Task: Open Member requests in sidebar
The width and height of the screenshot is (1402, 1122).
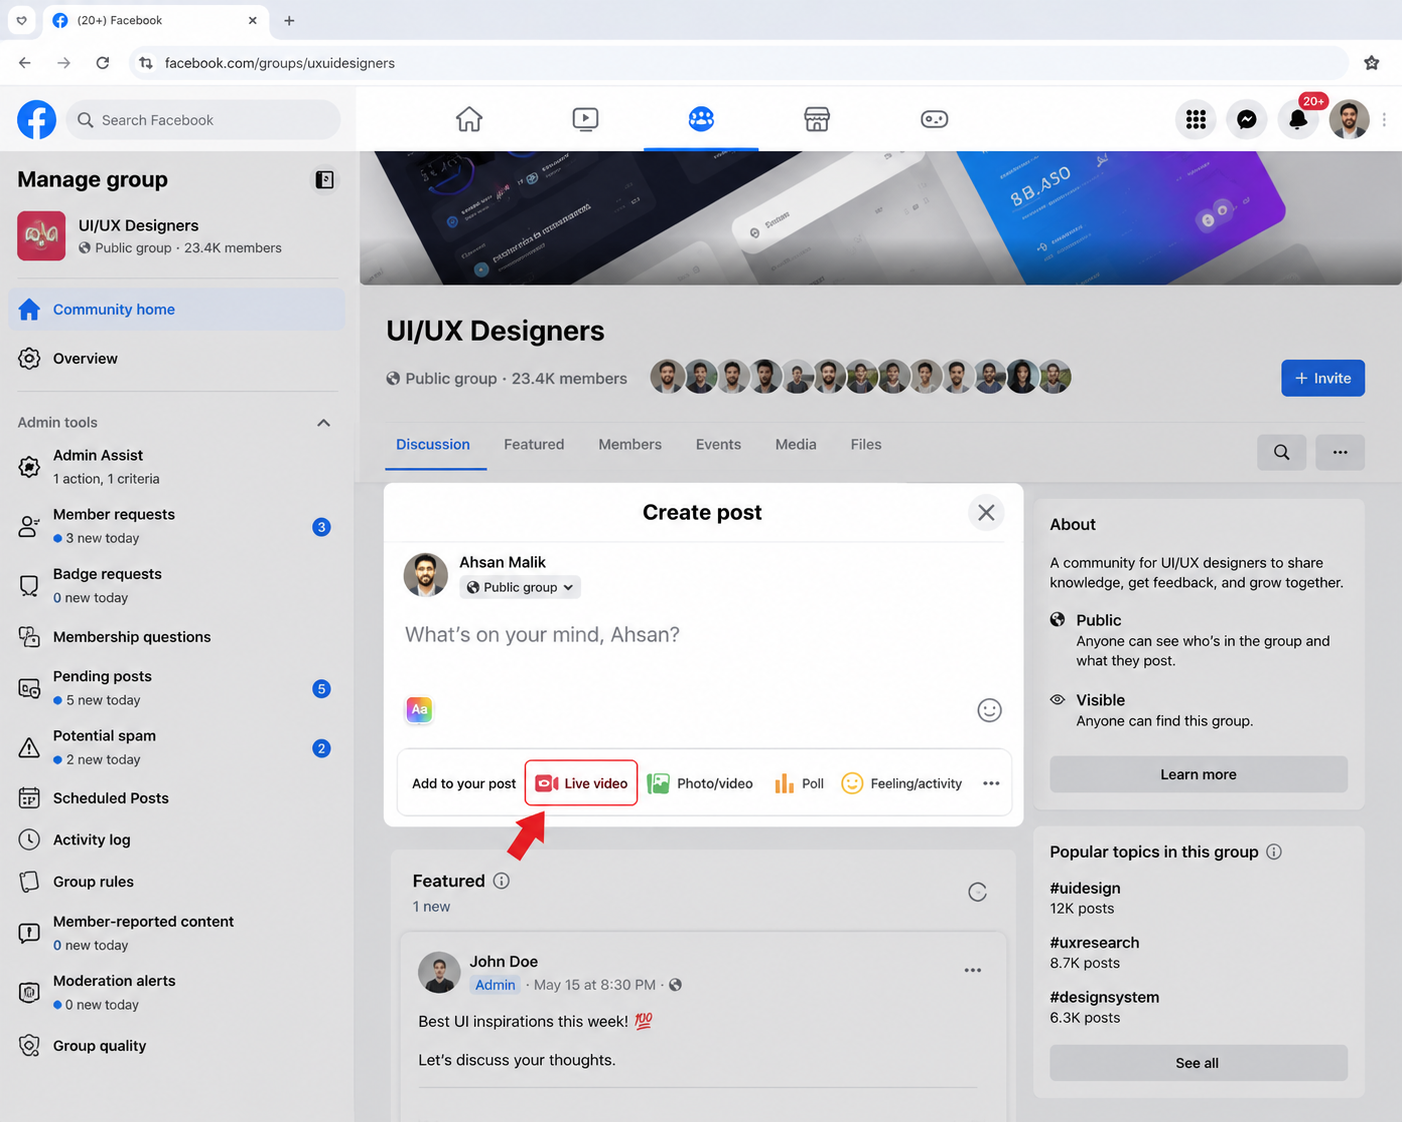Action: click(x=177, y=526)
